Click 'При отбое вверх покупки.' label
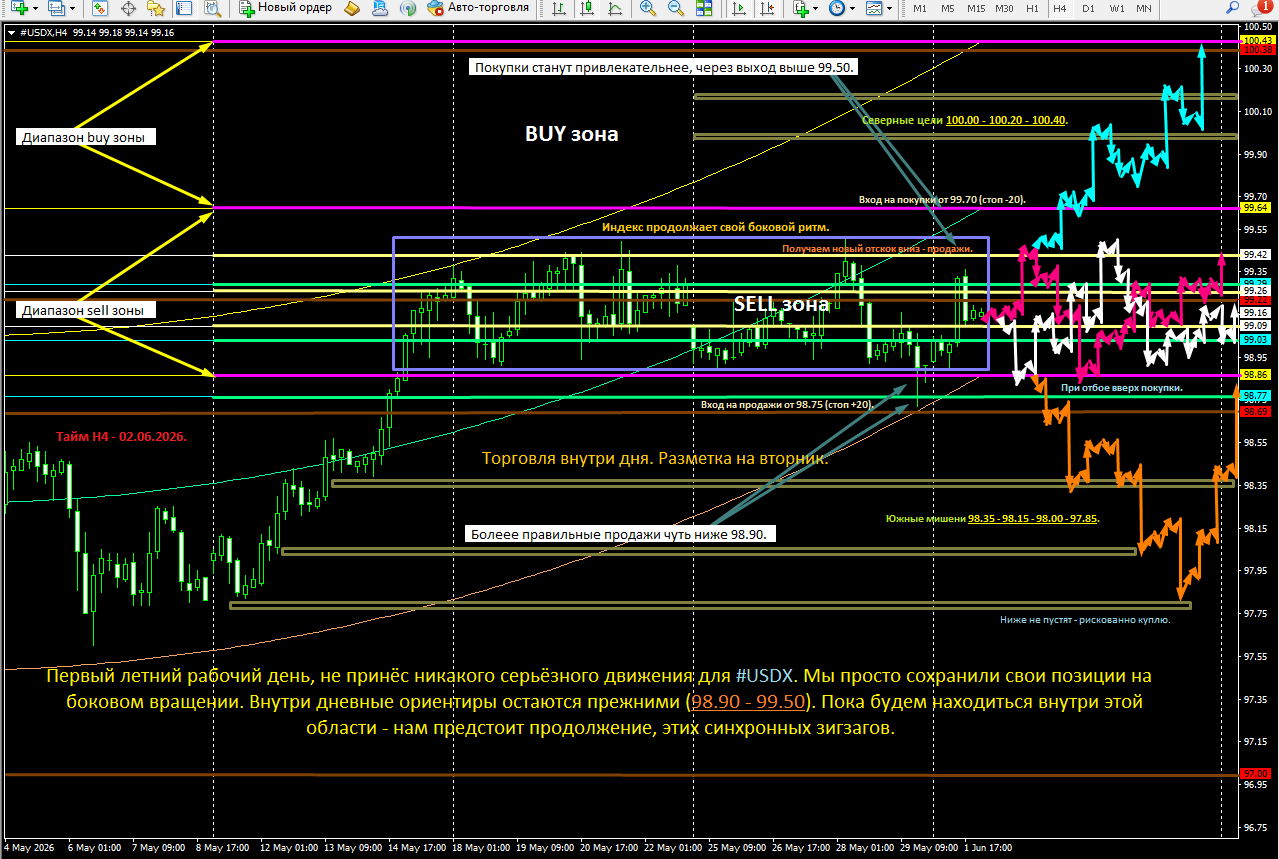 click(x=1122, y=387)
